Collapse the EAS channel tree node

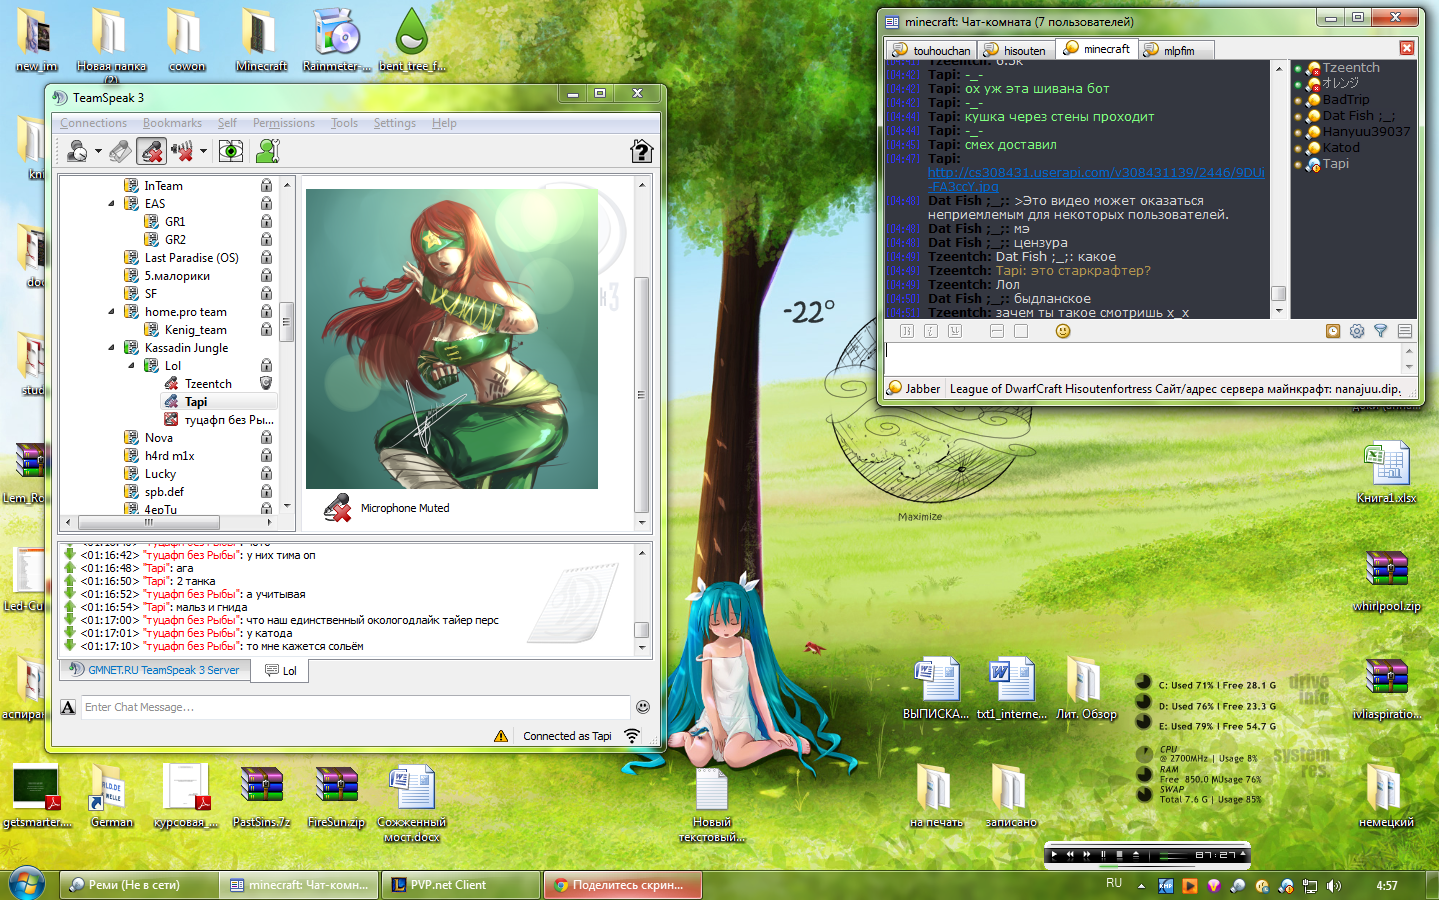tap(111, 203)
